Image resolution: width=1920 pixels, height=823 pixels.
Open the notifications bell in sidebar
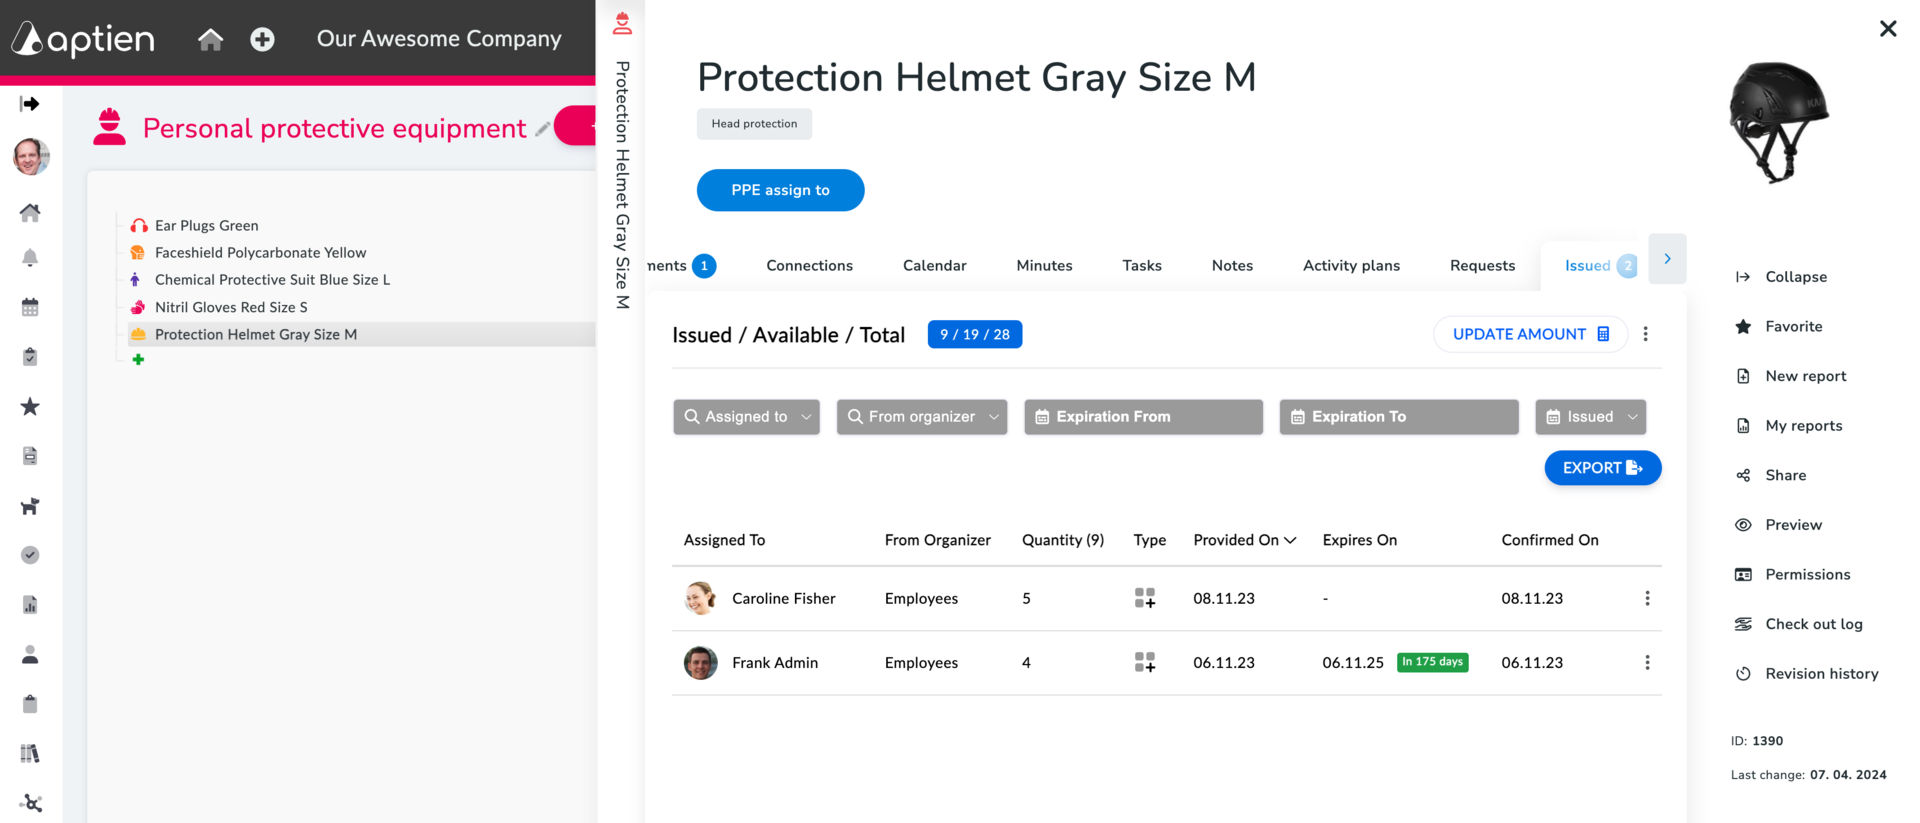(30, 258)
